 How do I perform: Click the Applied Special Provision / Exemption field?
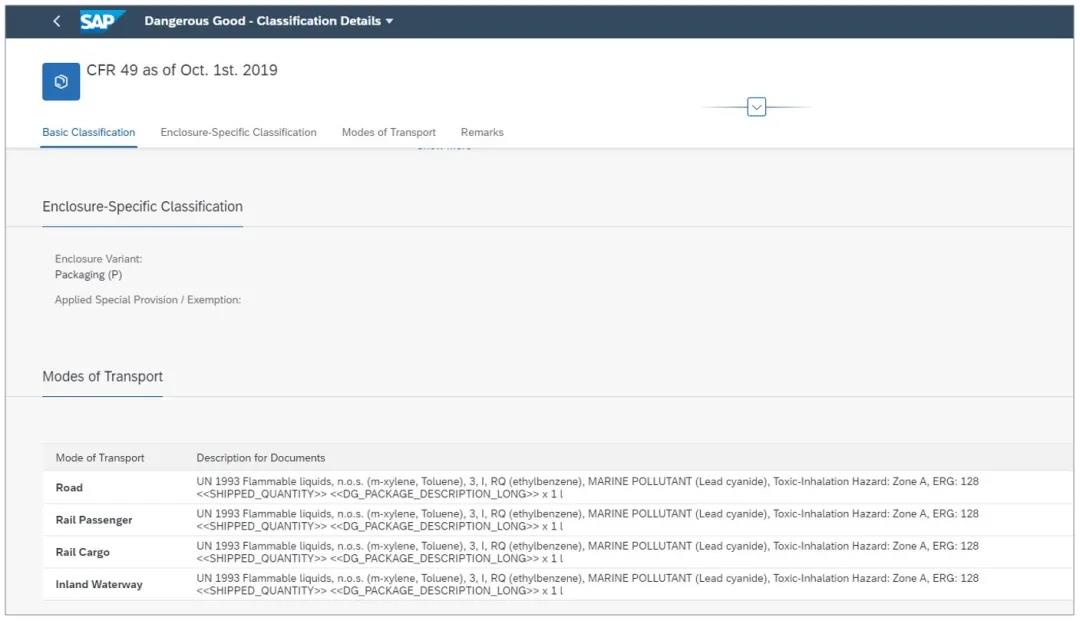[x=148, y=297]
